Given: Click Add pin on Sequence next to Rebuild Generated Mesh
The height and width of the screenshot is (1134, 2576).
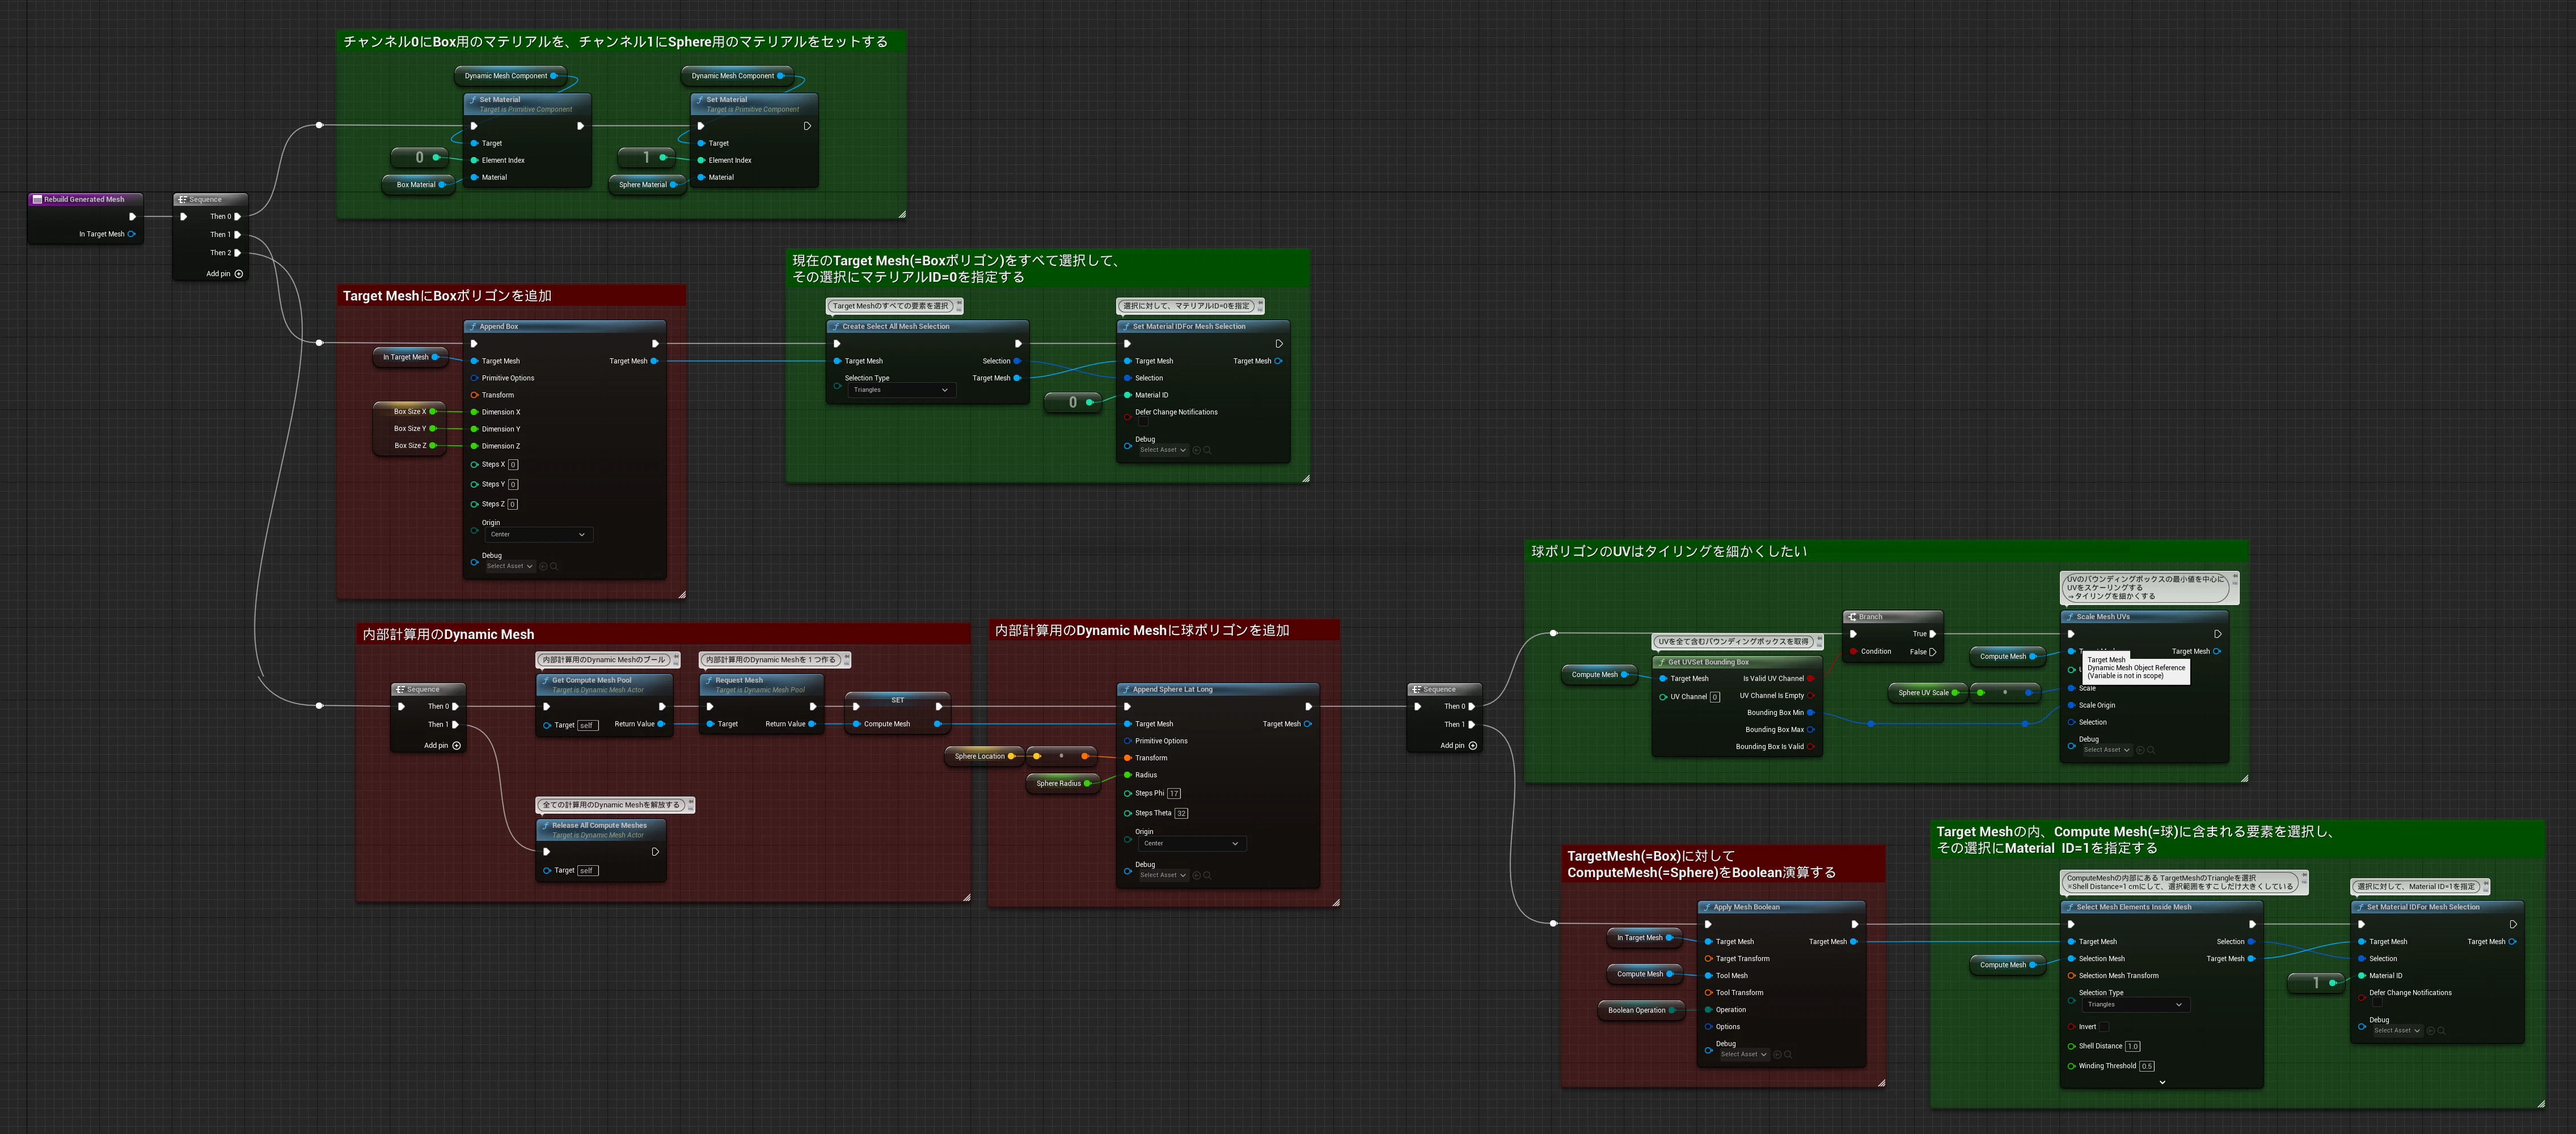Looking at the screenshot, I should 224,274.
